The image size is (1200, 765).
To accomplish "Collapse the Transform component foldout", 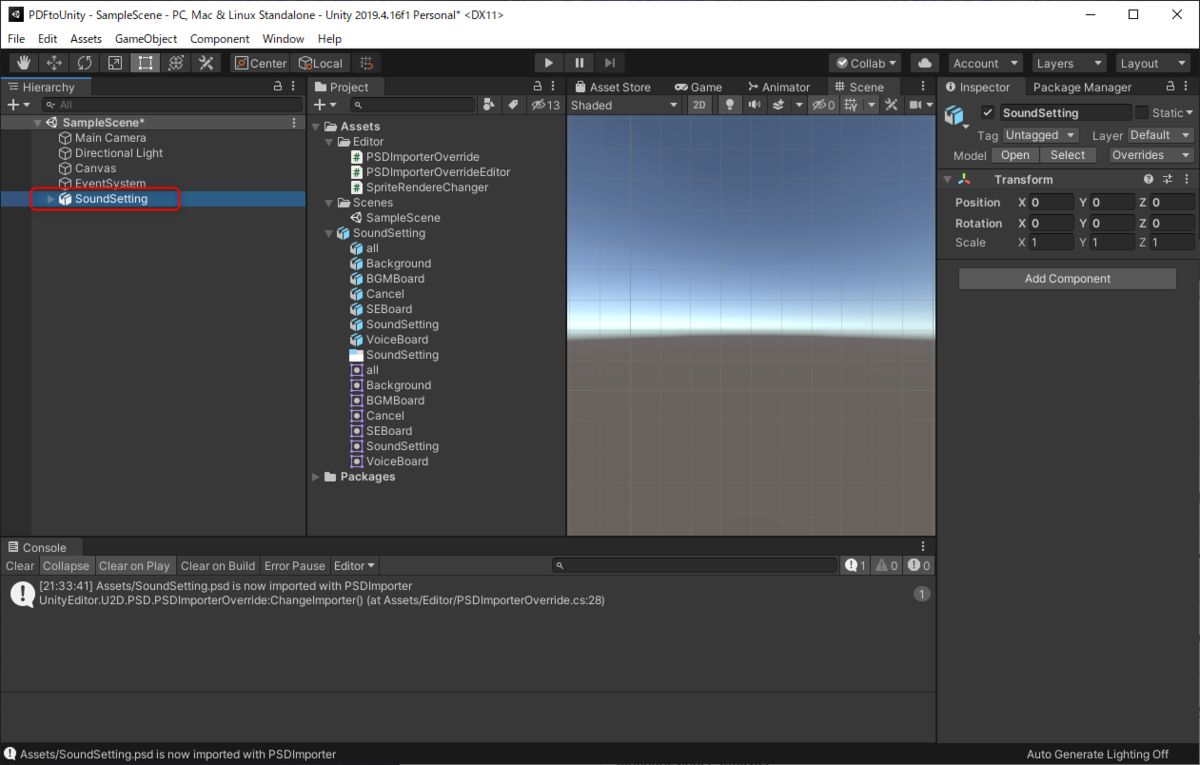I will point(947,179).
